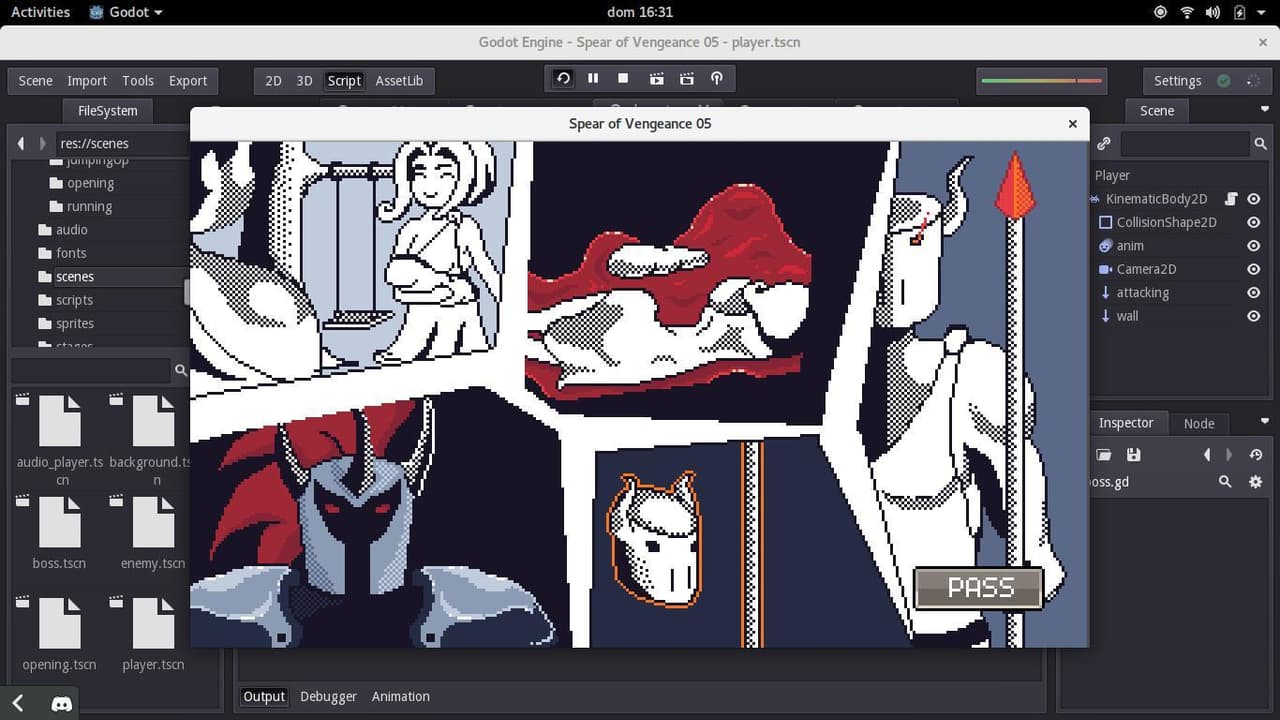
Task: Open the Inspector dock options dropdown arrow
Action: [1265, 422]
